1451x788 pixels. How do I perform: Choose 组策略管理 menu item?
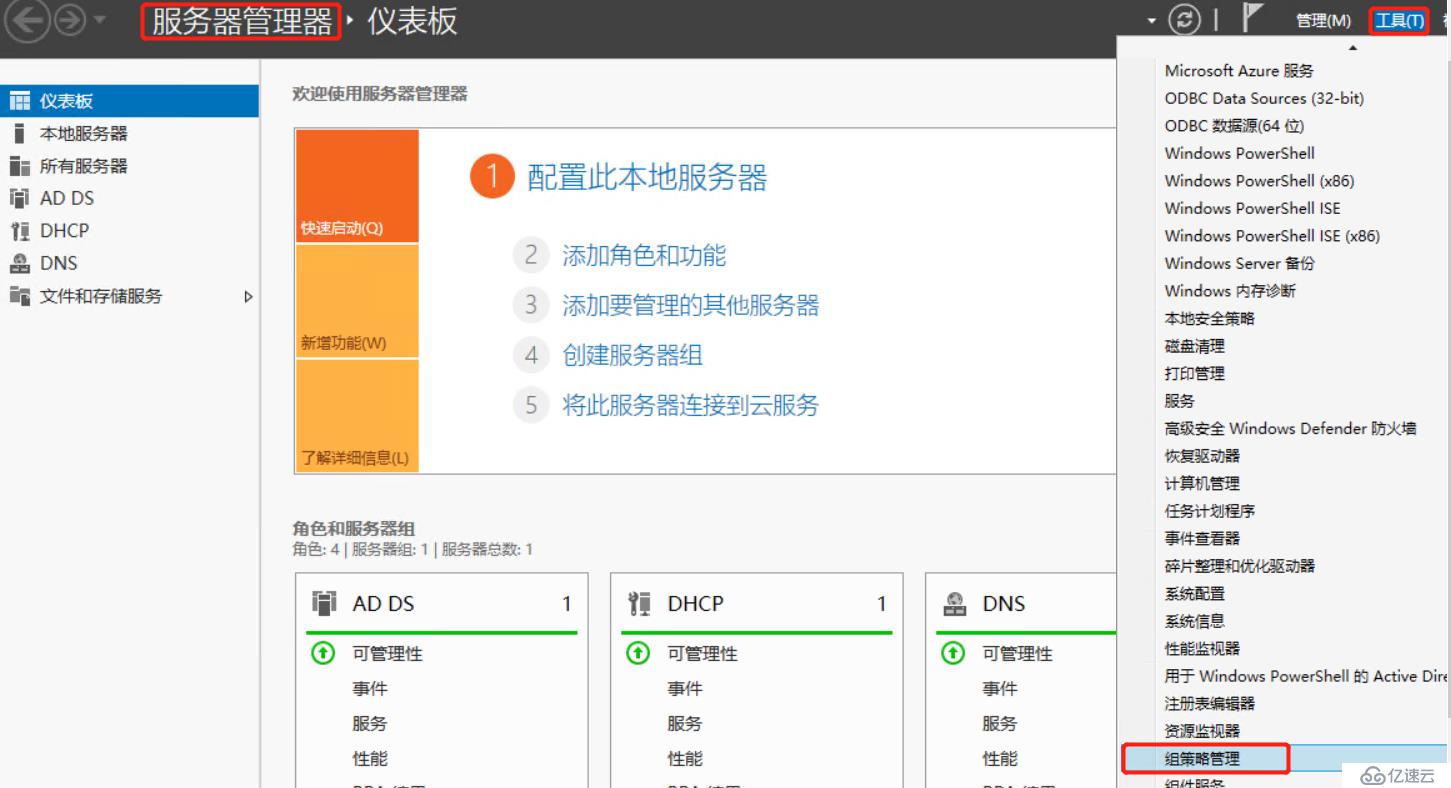point(1202,759)
